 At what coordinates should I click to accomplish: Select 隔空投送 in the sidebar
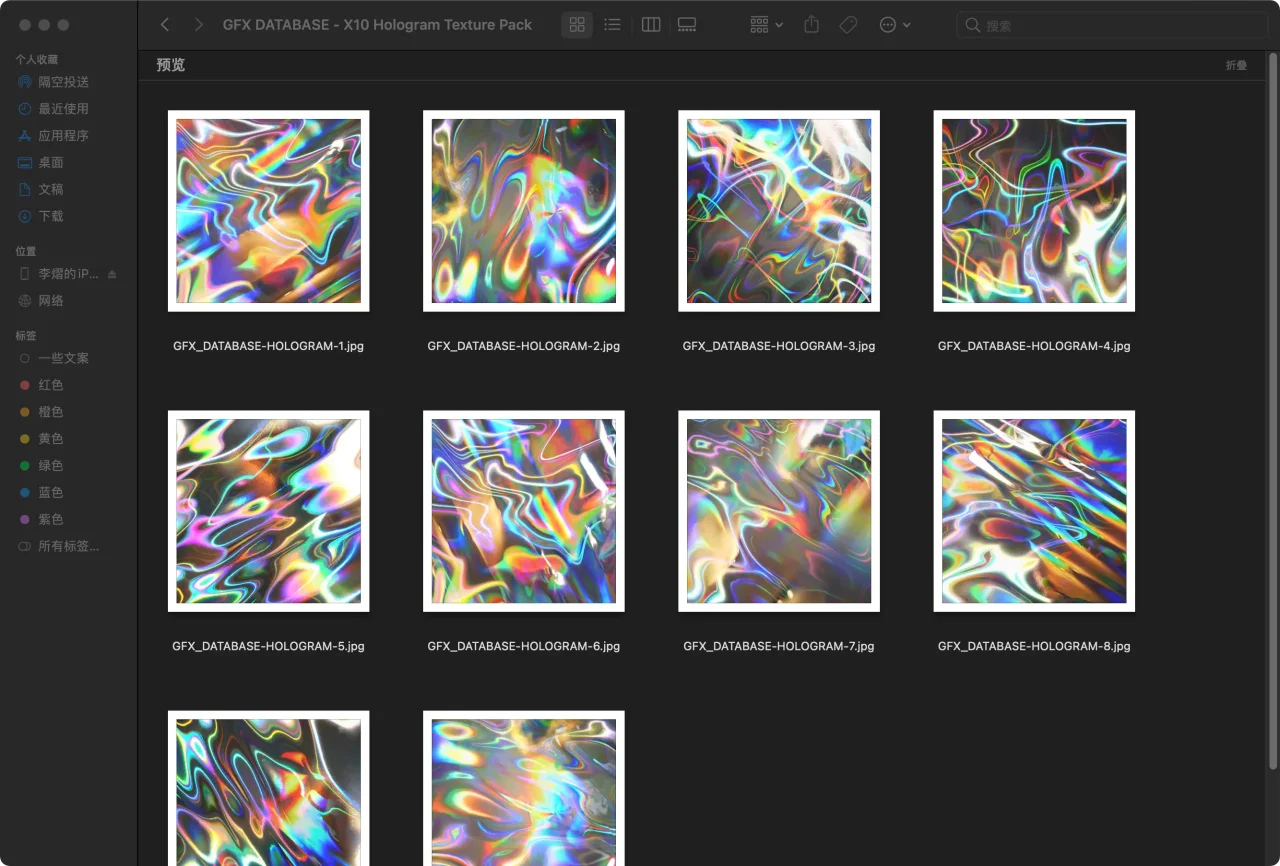click(x=63, y=82)
